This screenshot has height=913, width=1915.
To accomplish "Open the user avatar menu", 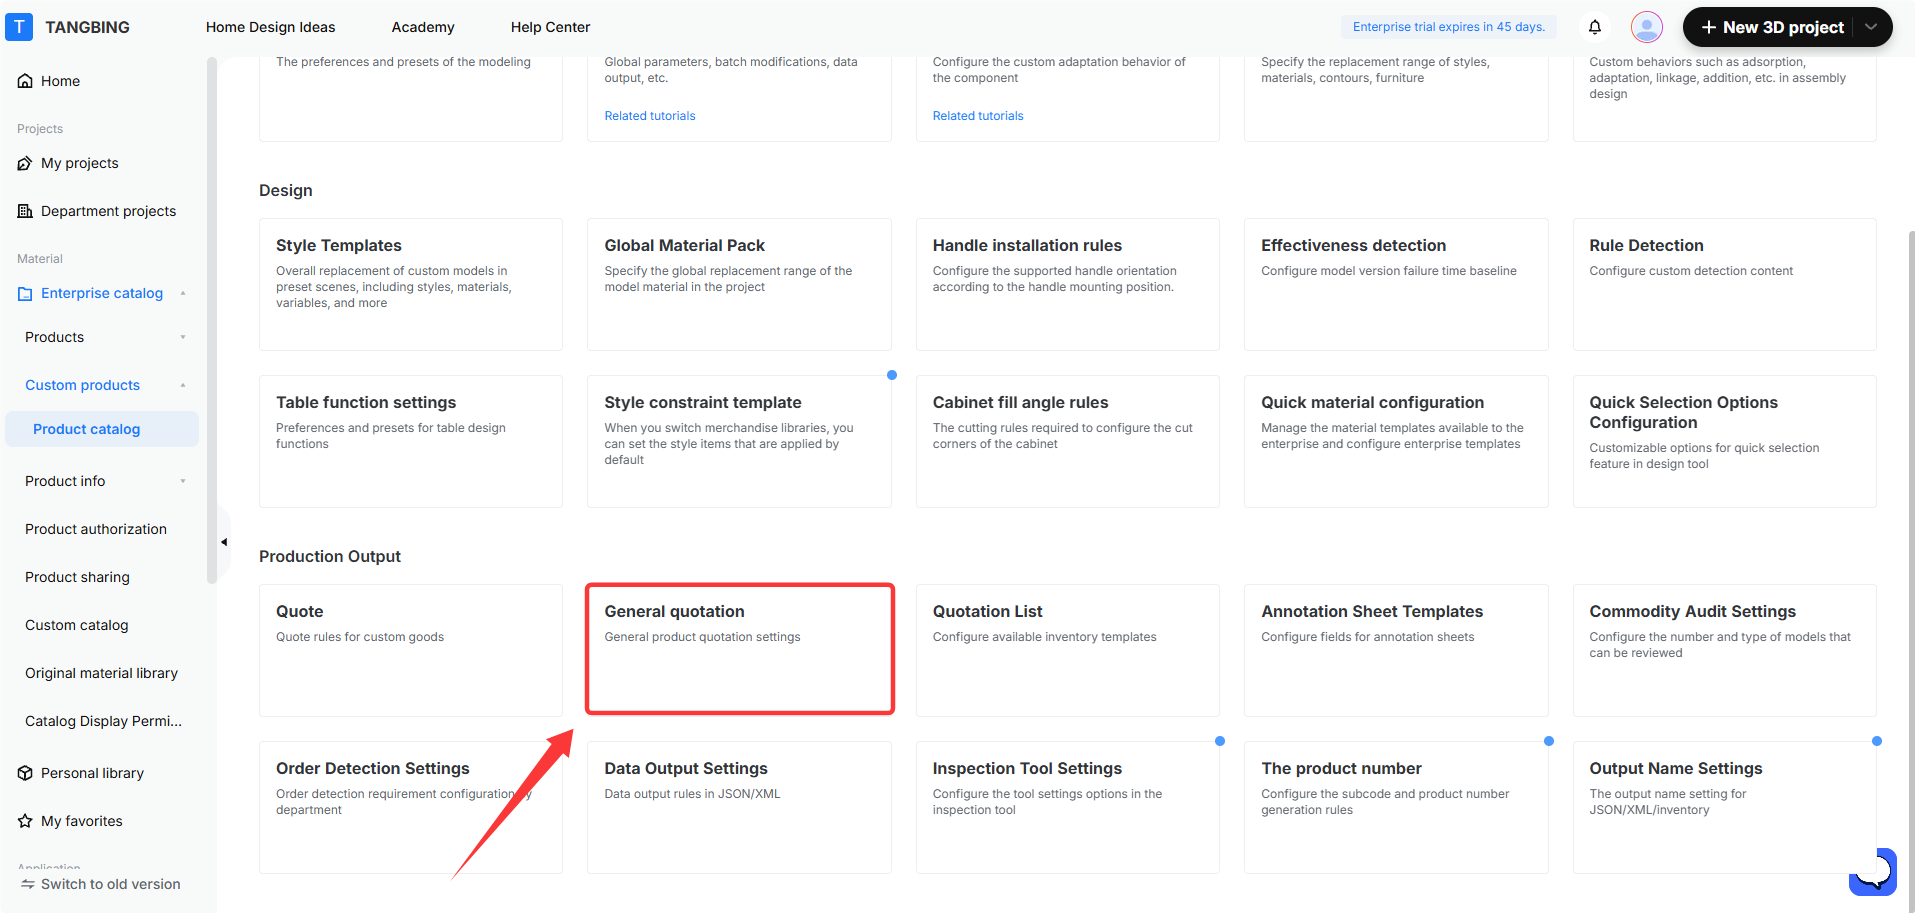I will [x=1646, y=27].
